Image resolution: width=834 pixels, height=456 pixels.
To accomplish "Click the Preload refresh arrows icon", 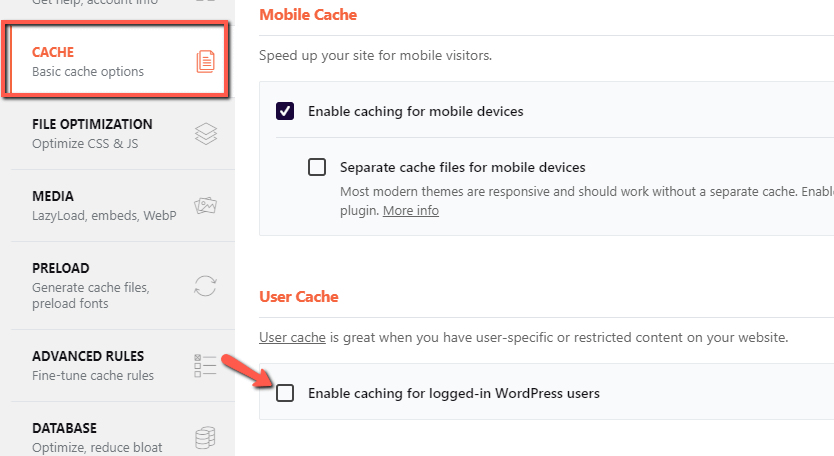I will (x=205, y=285).
